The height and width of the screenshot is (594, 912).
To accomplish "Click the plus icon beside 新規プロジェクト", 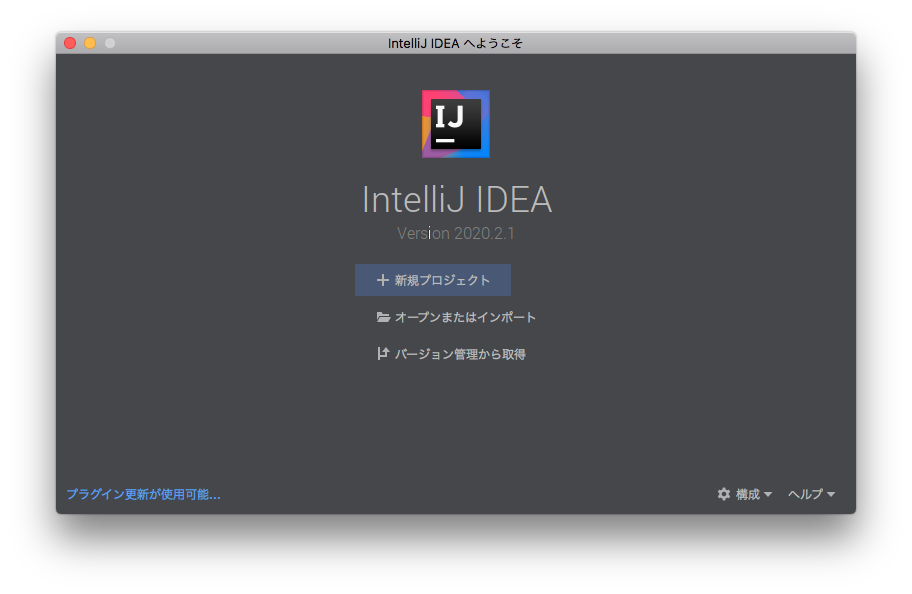I will (x=382, y=280).
